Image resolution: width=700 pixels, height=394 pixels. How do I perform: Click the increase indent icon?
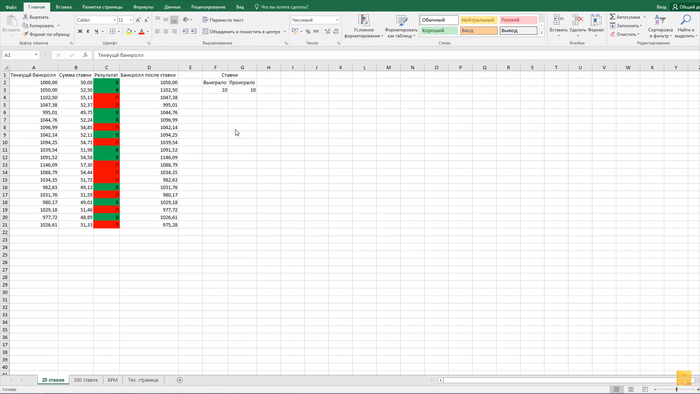[x=194, y=32]
